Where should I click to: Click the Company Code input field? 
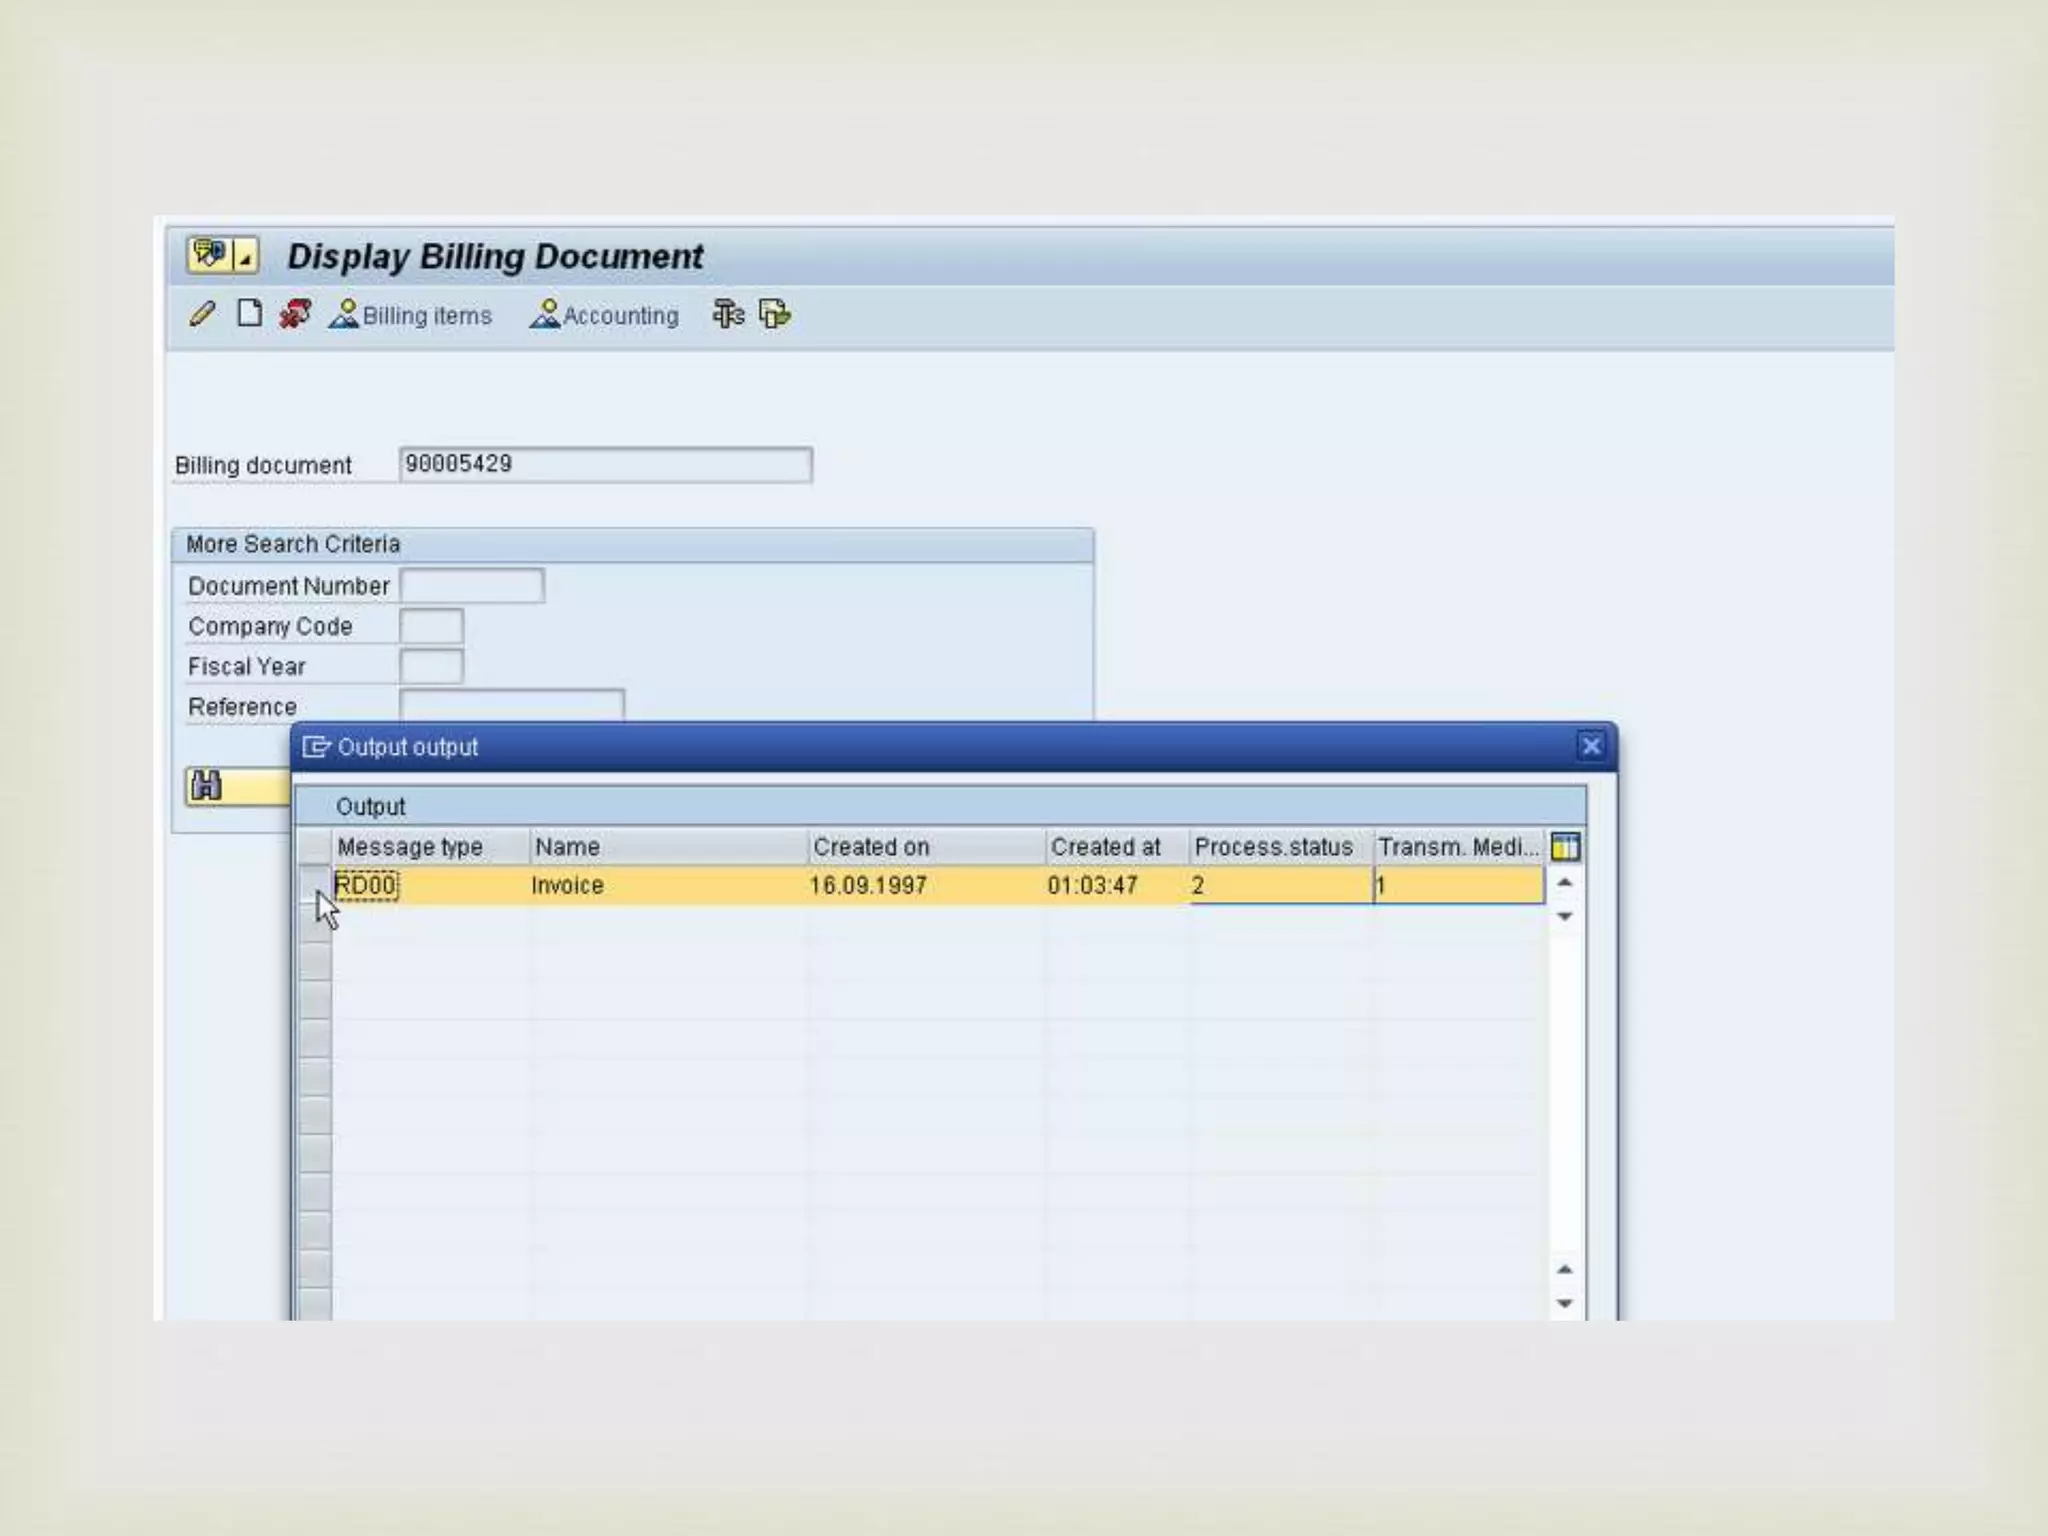point(431,627)
